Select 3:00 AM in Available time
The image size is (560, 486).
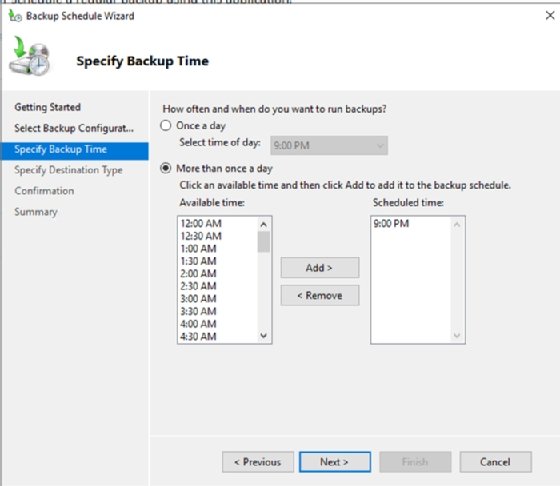point(199,299)
